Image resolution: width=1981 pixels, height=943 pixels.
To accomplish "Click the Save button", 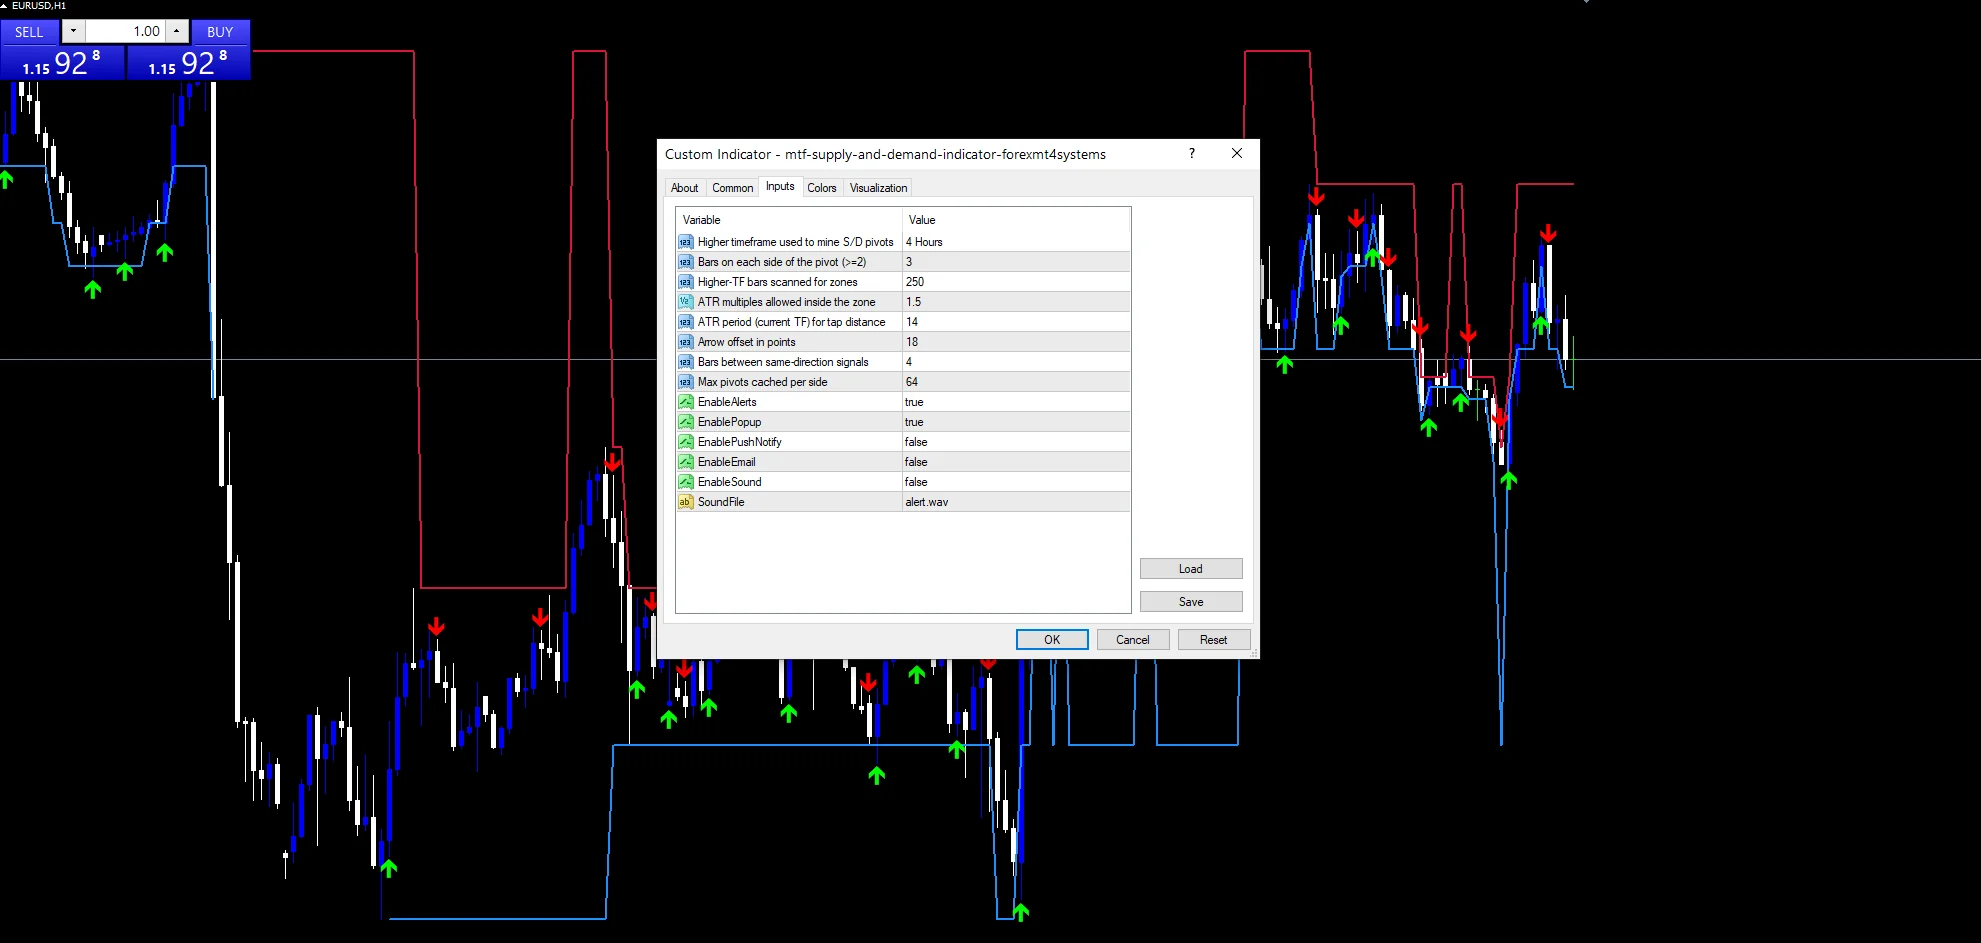I will pos(1191,602).
